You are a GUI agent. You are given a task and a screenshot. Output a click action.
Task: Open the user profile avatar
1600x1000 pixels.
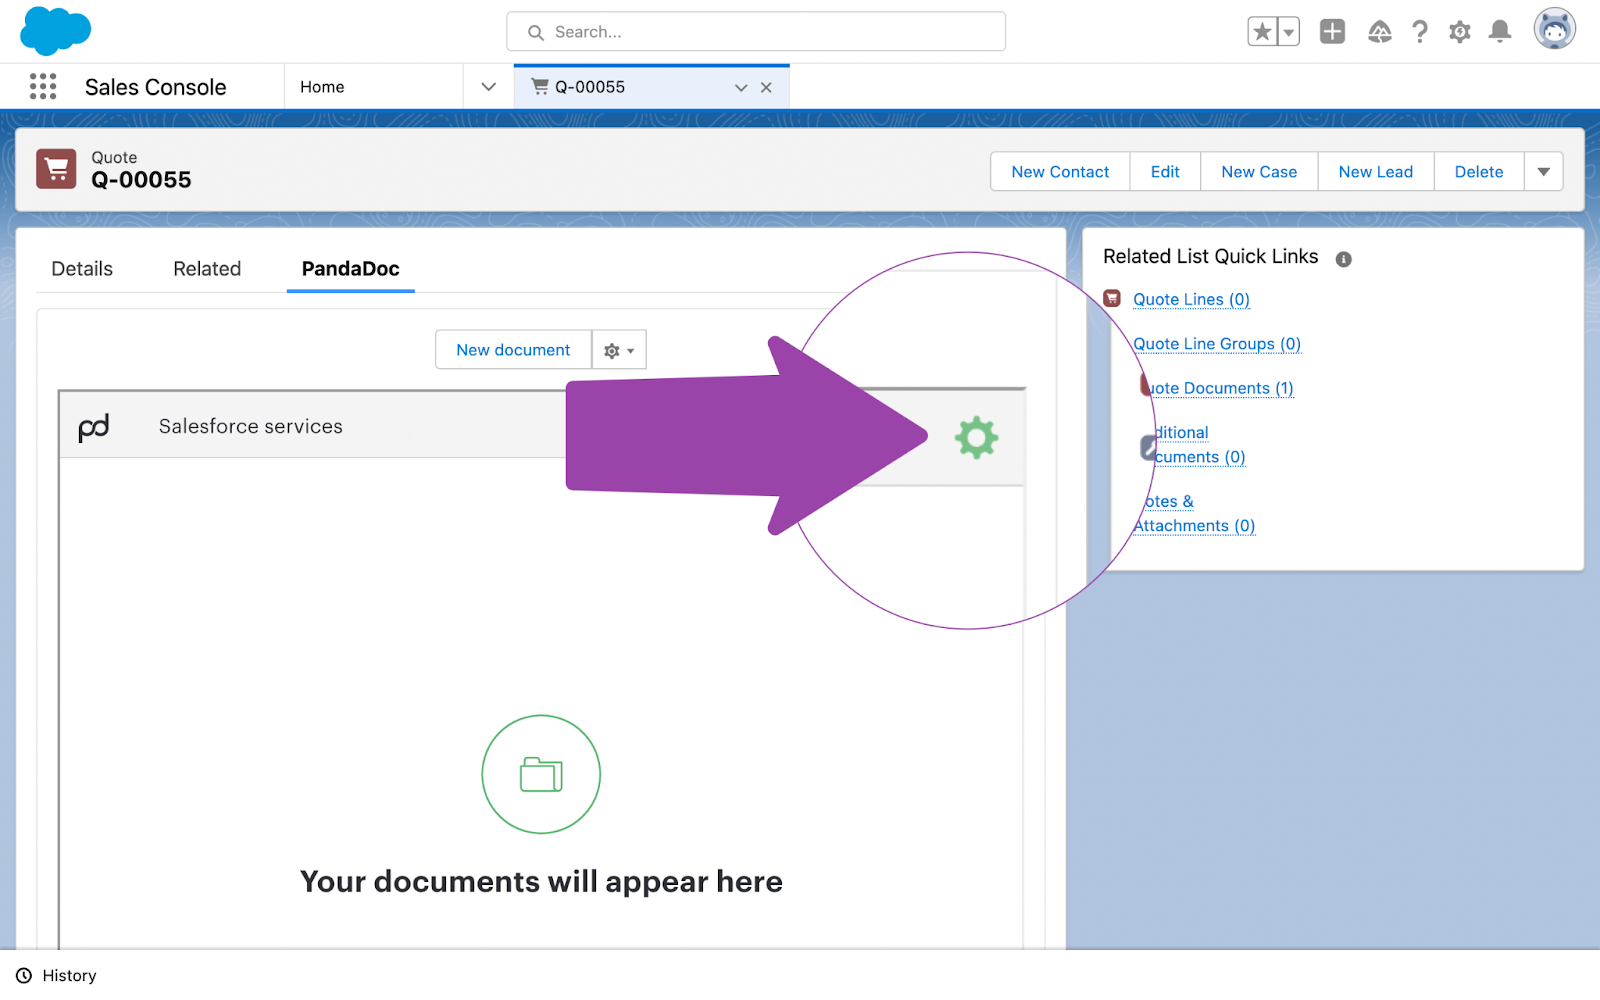pos(1555,29)
